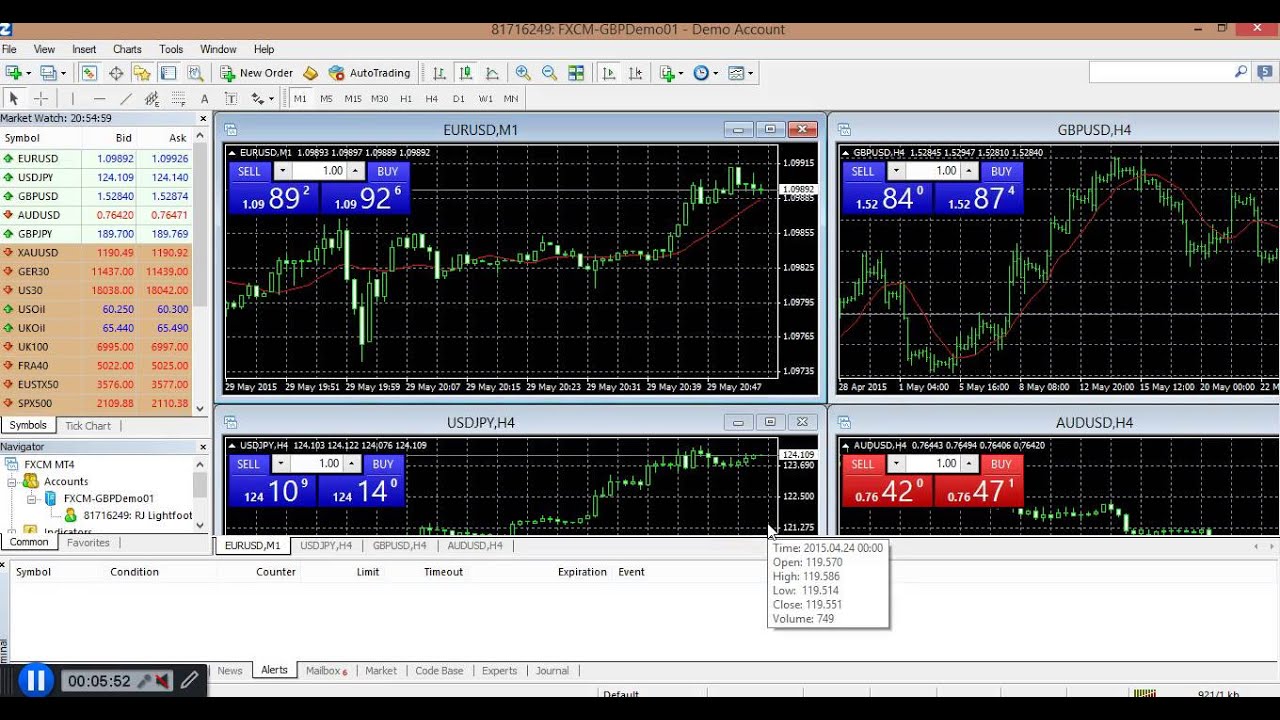Switch to bar chart display

pos(439,73)
